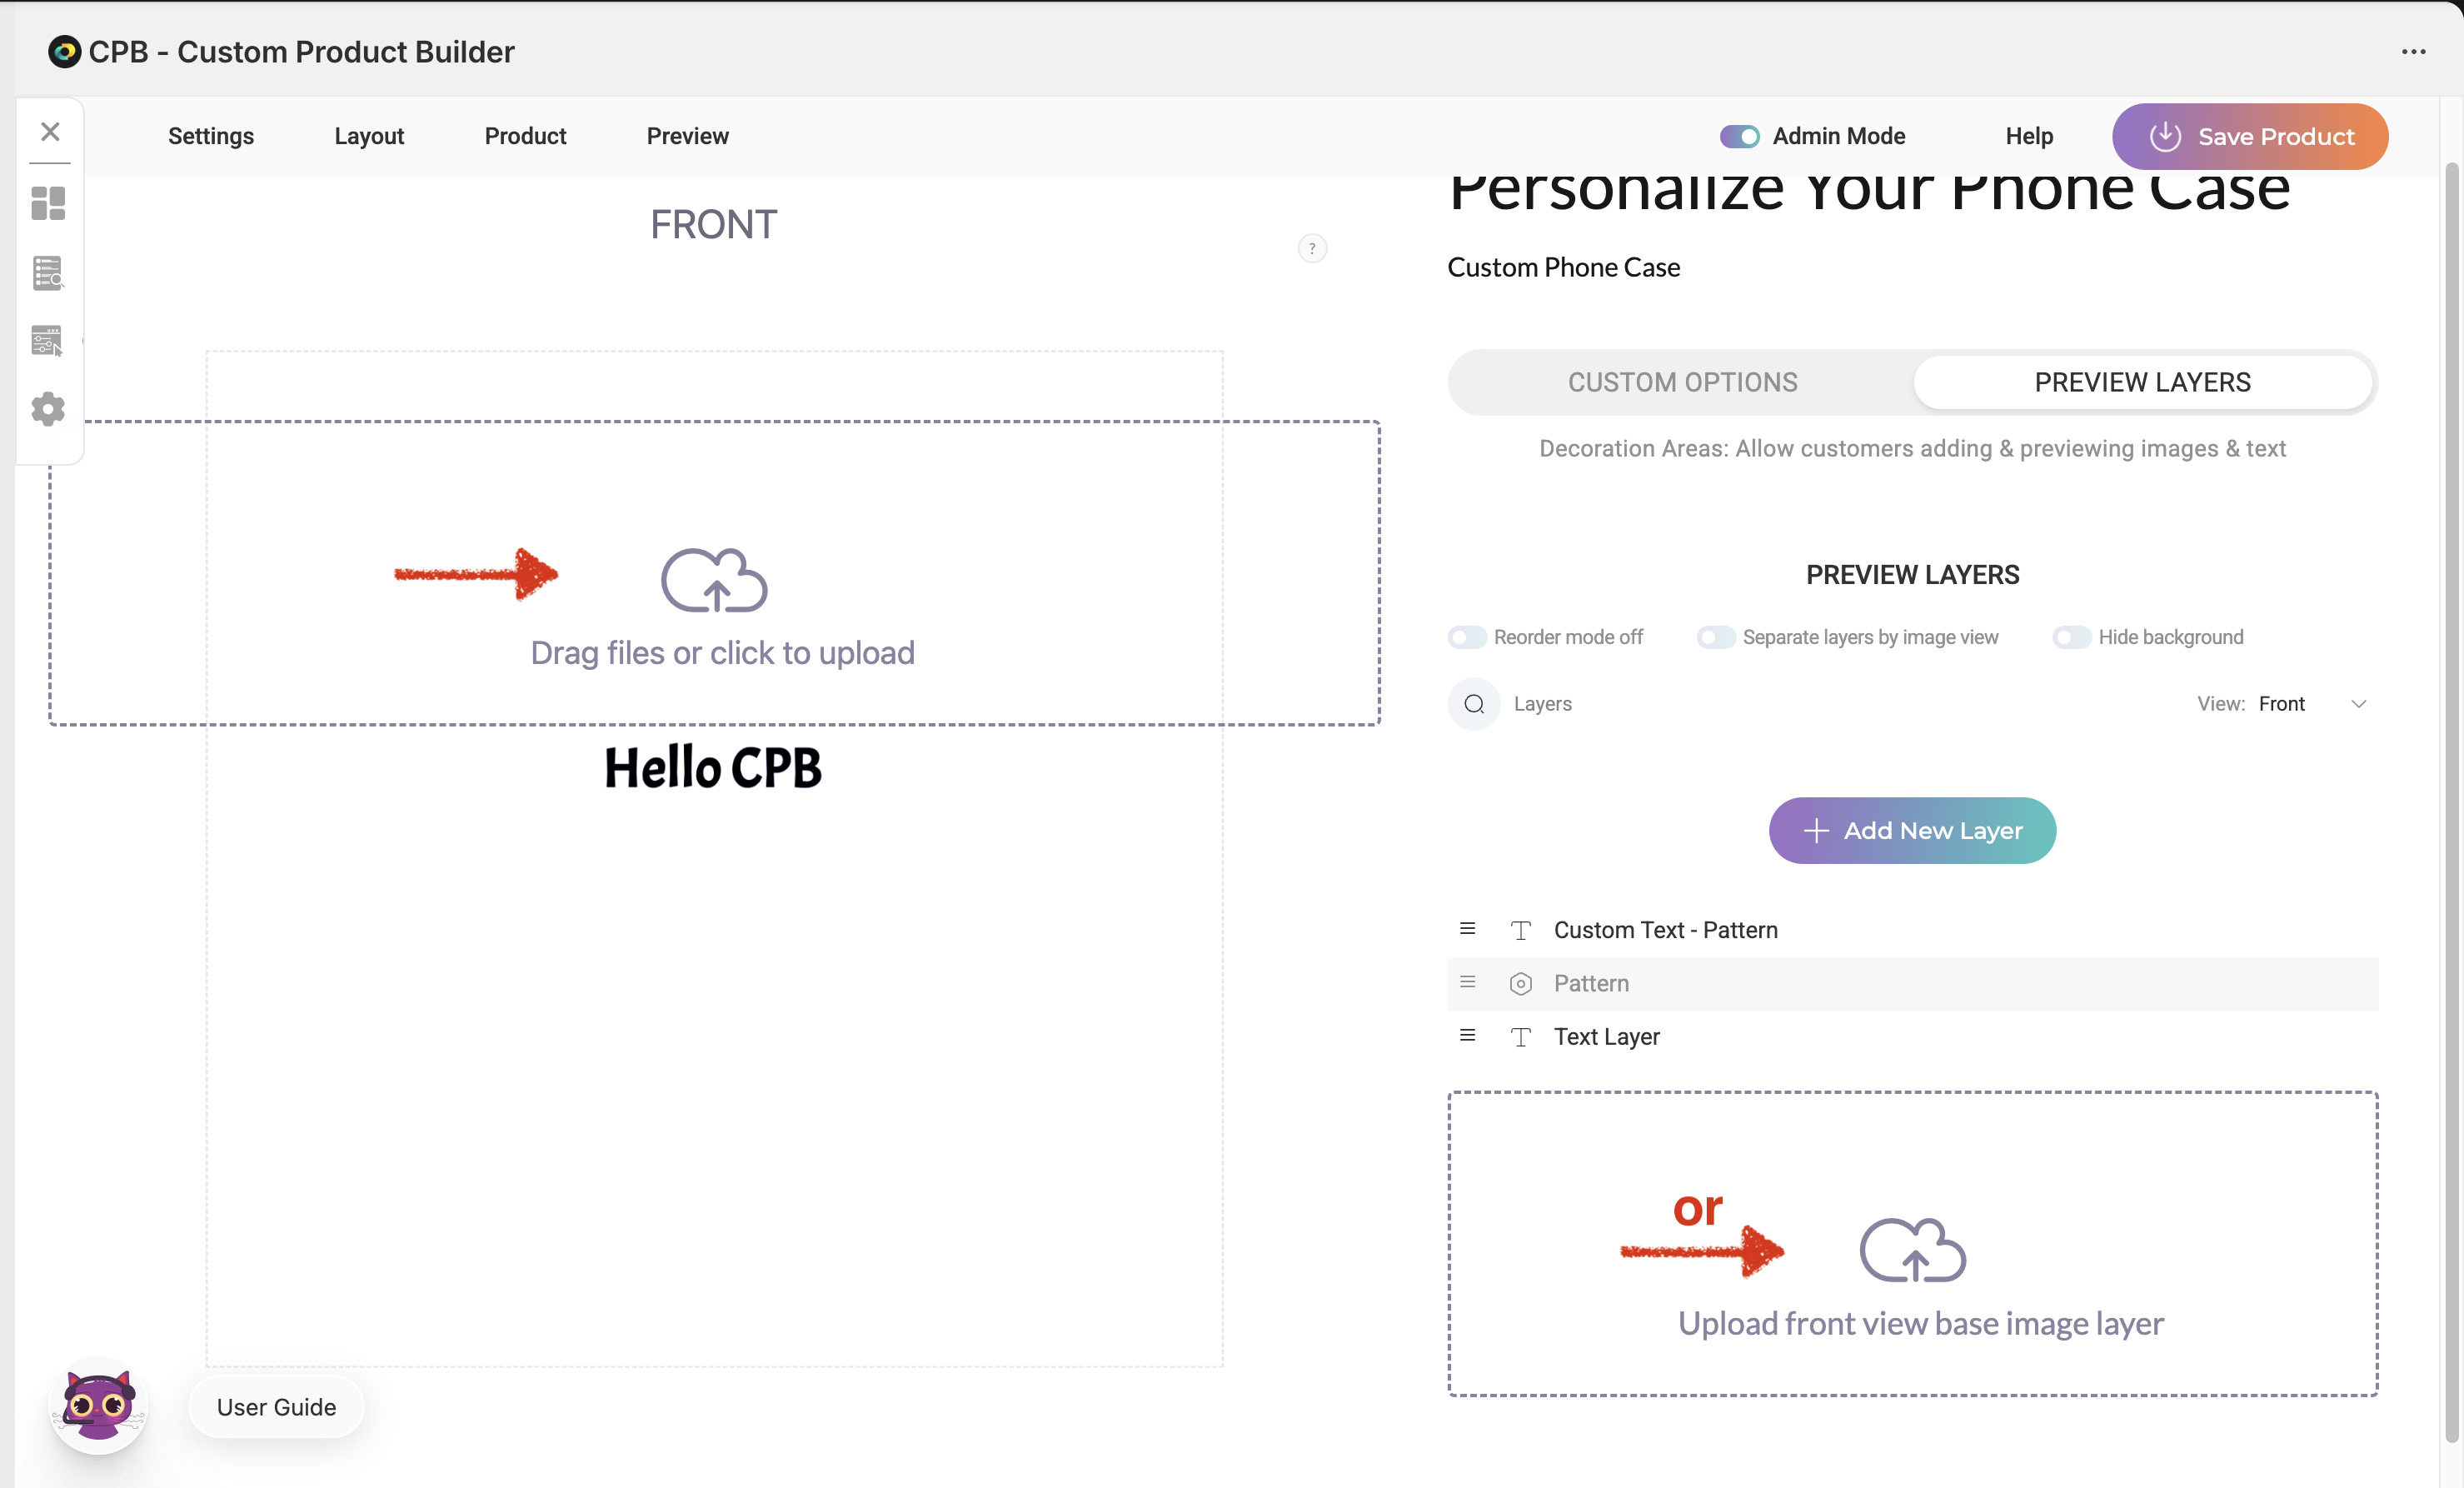Screen dimensions: 2464x1488
Task: Select the Pattern layer row
Action: click(x=1912, y=984)
